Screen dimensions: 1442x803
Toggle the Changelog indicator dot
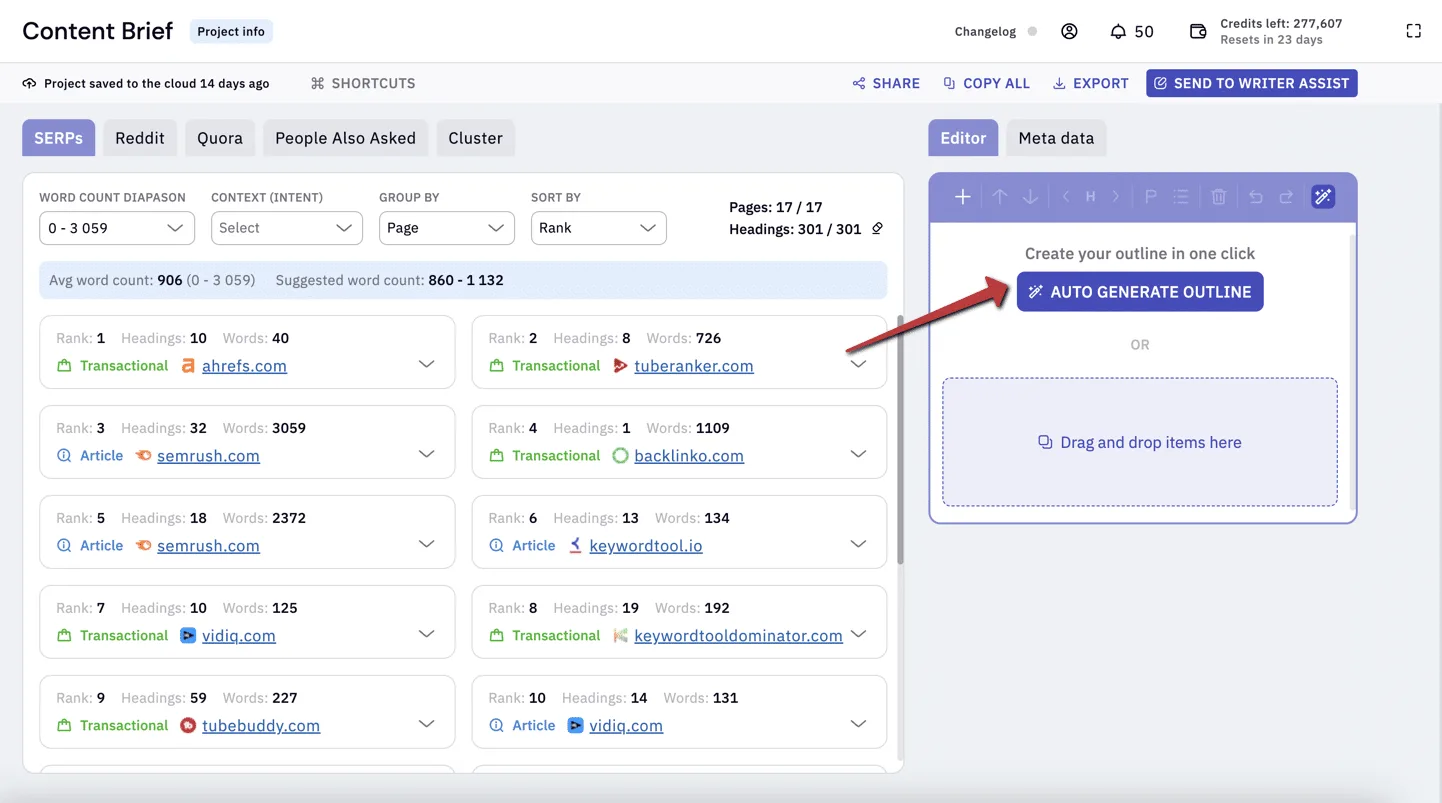coord(1032,31)
